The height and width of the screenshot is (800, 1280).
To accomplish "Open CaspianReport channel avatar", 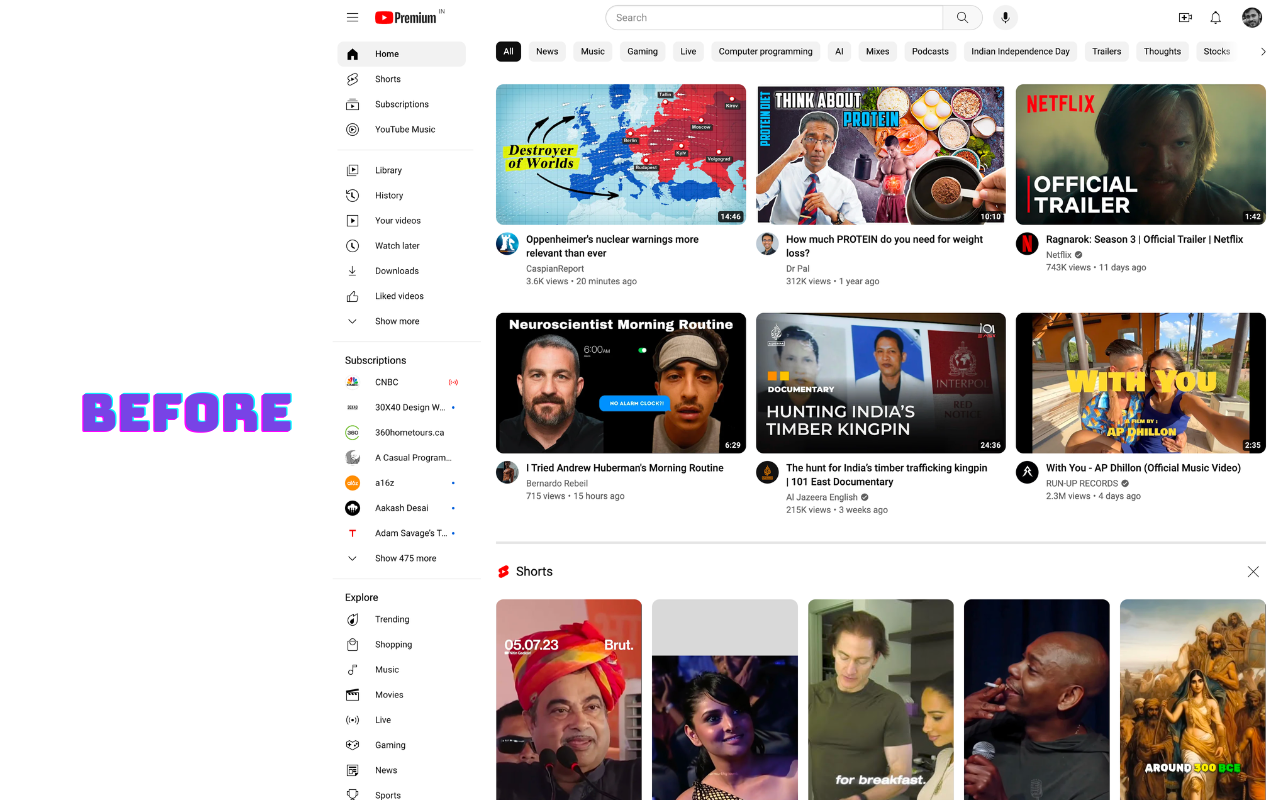I will (x=507, y=243).
